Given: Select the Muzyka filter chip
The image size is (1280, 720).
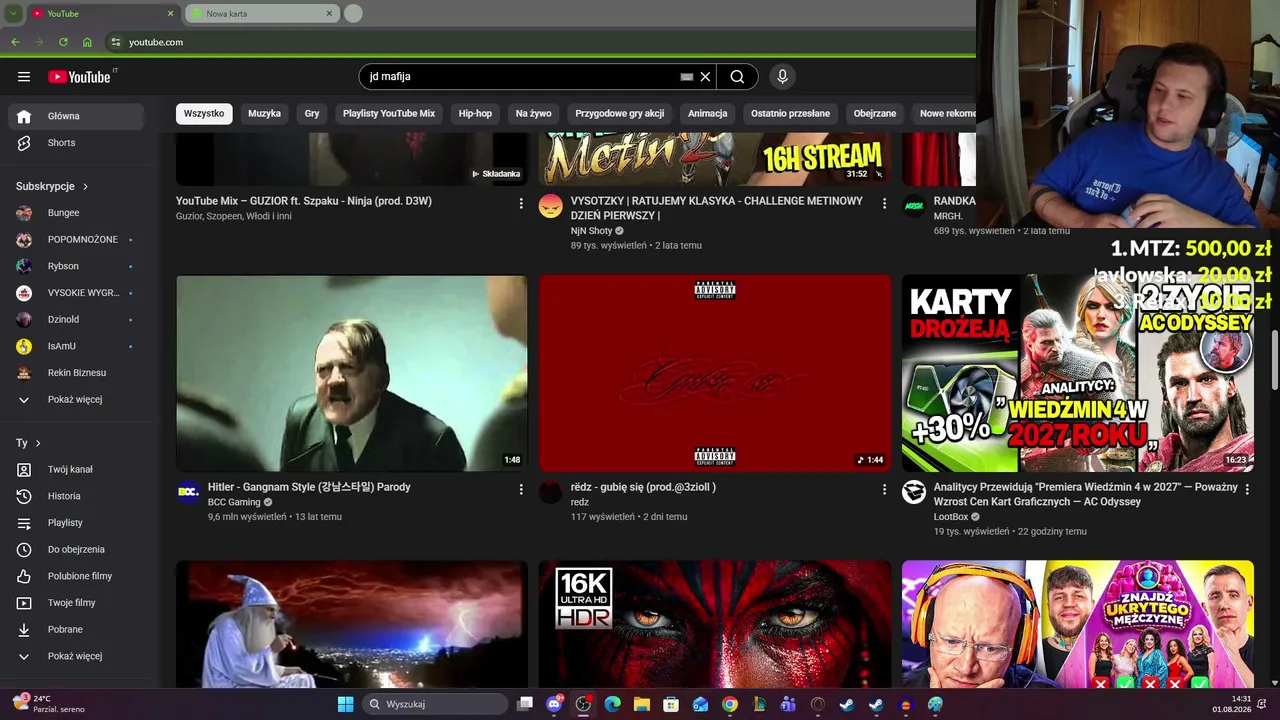Looking at the screenshot, I should 264,114.
